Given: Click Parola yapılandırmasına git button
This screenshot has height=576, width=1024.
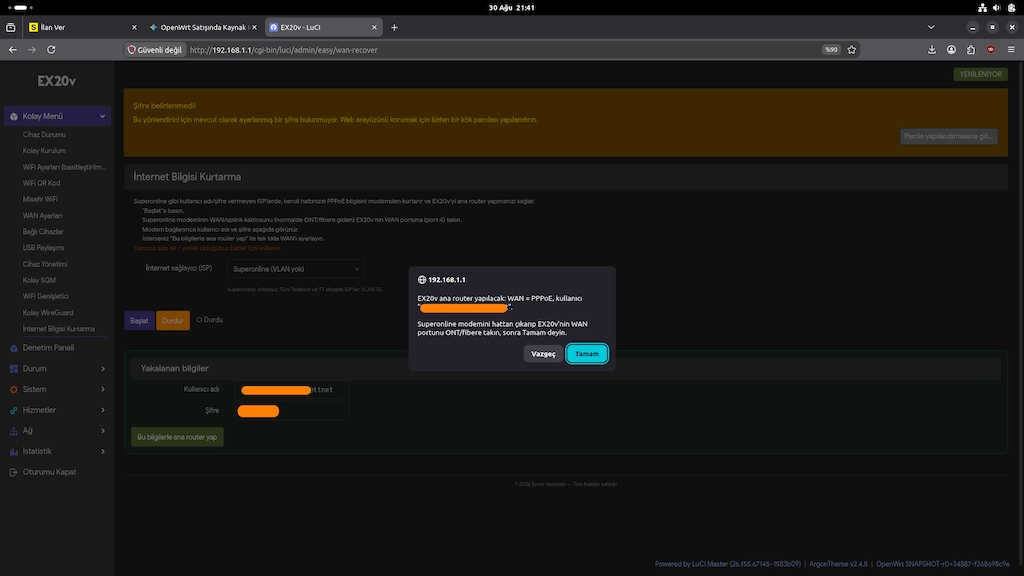Looking at the screenshot, I should [948, 136].
